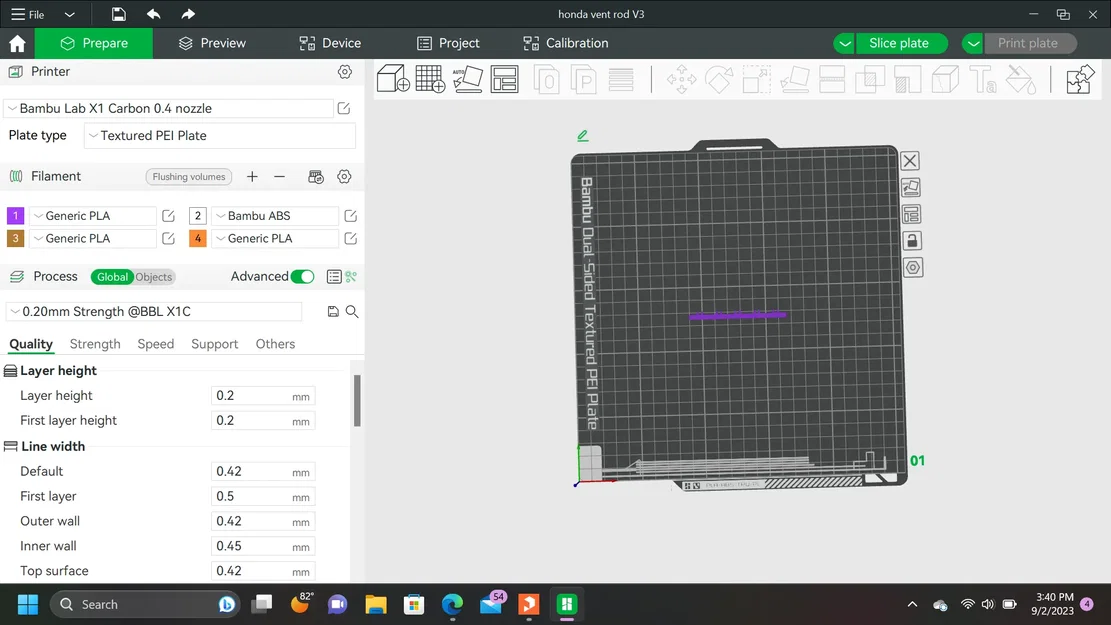
Task: Select the Global process scope
Action: [x=112, y=277]
